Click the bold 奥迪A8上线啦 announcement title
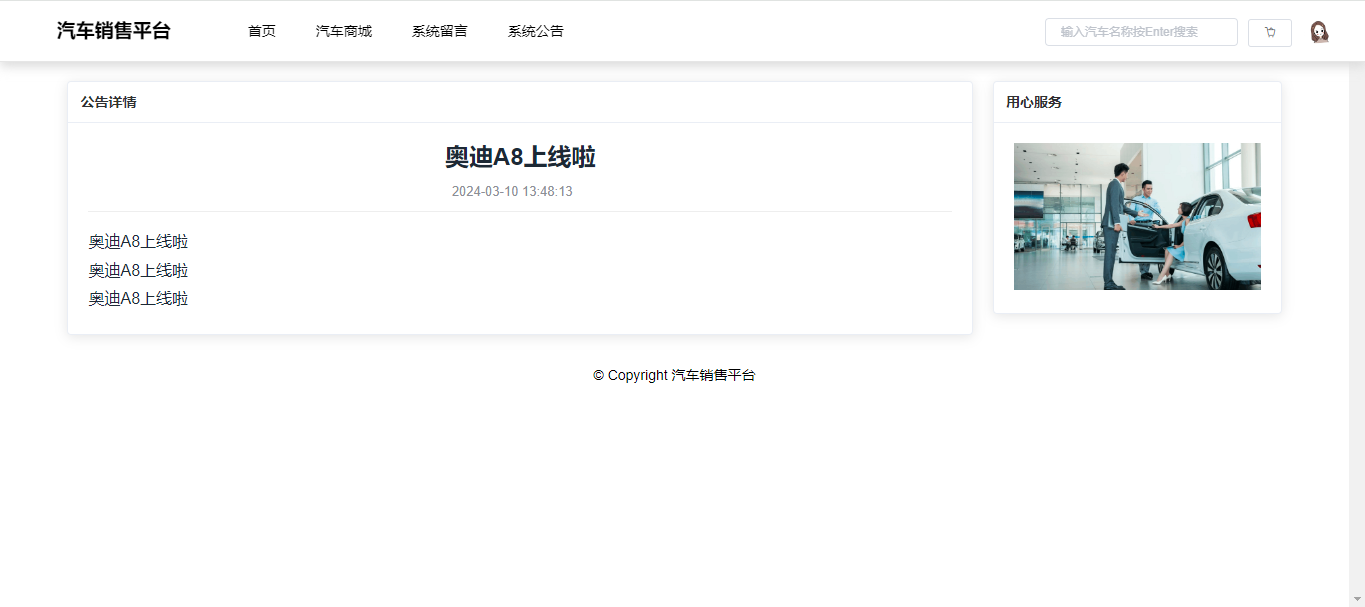 [x=520, y=157]
